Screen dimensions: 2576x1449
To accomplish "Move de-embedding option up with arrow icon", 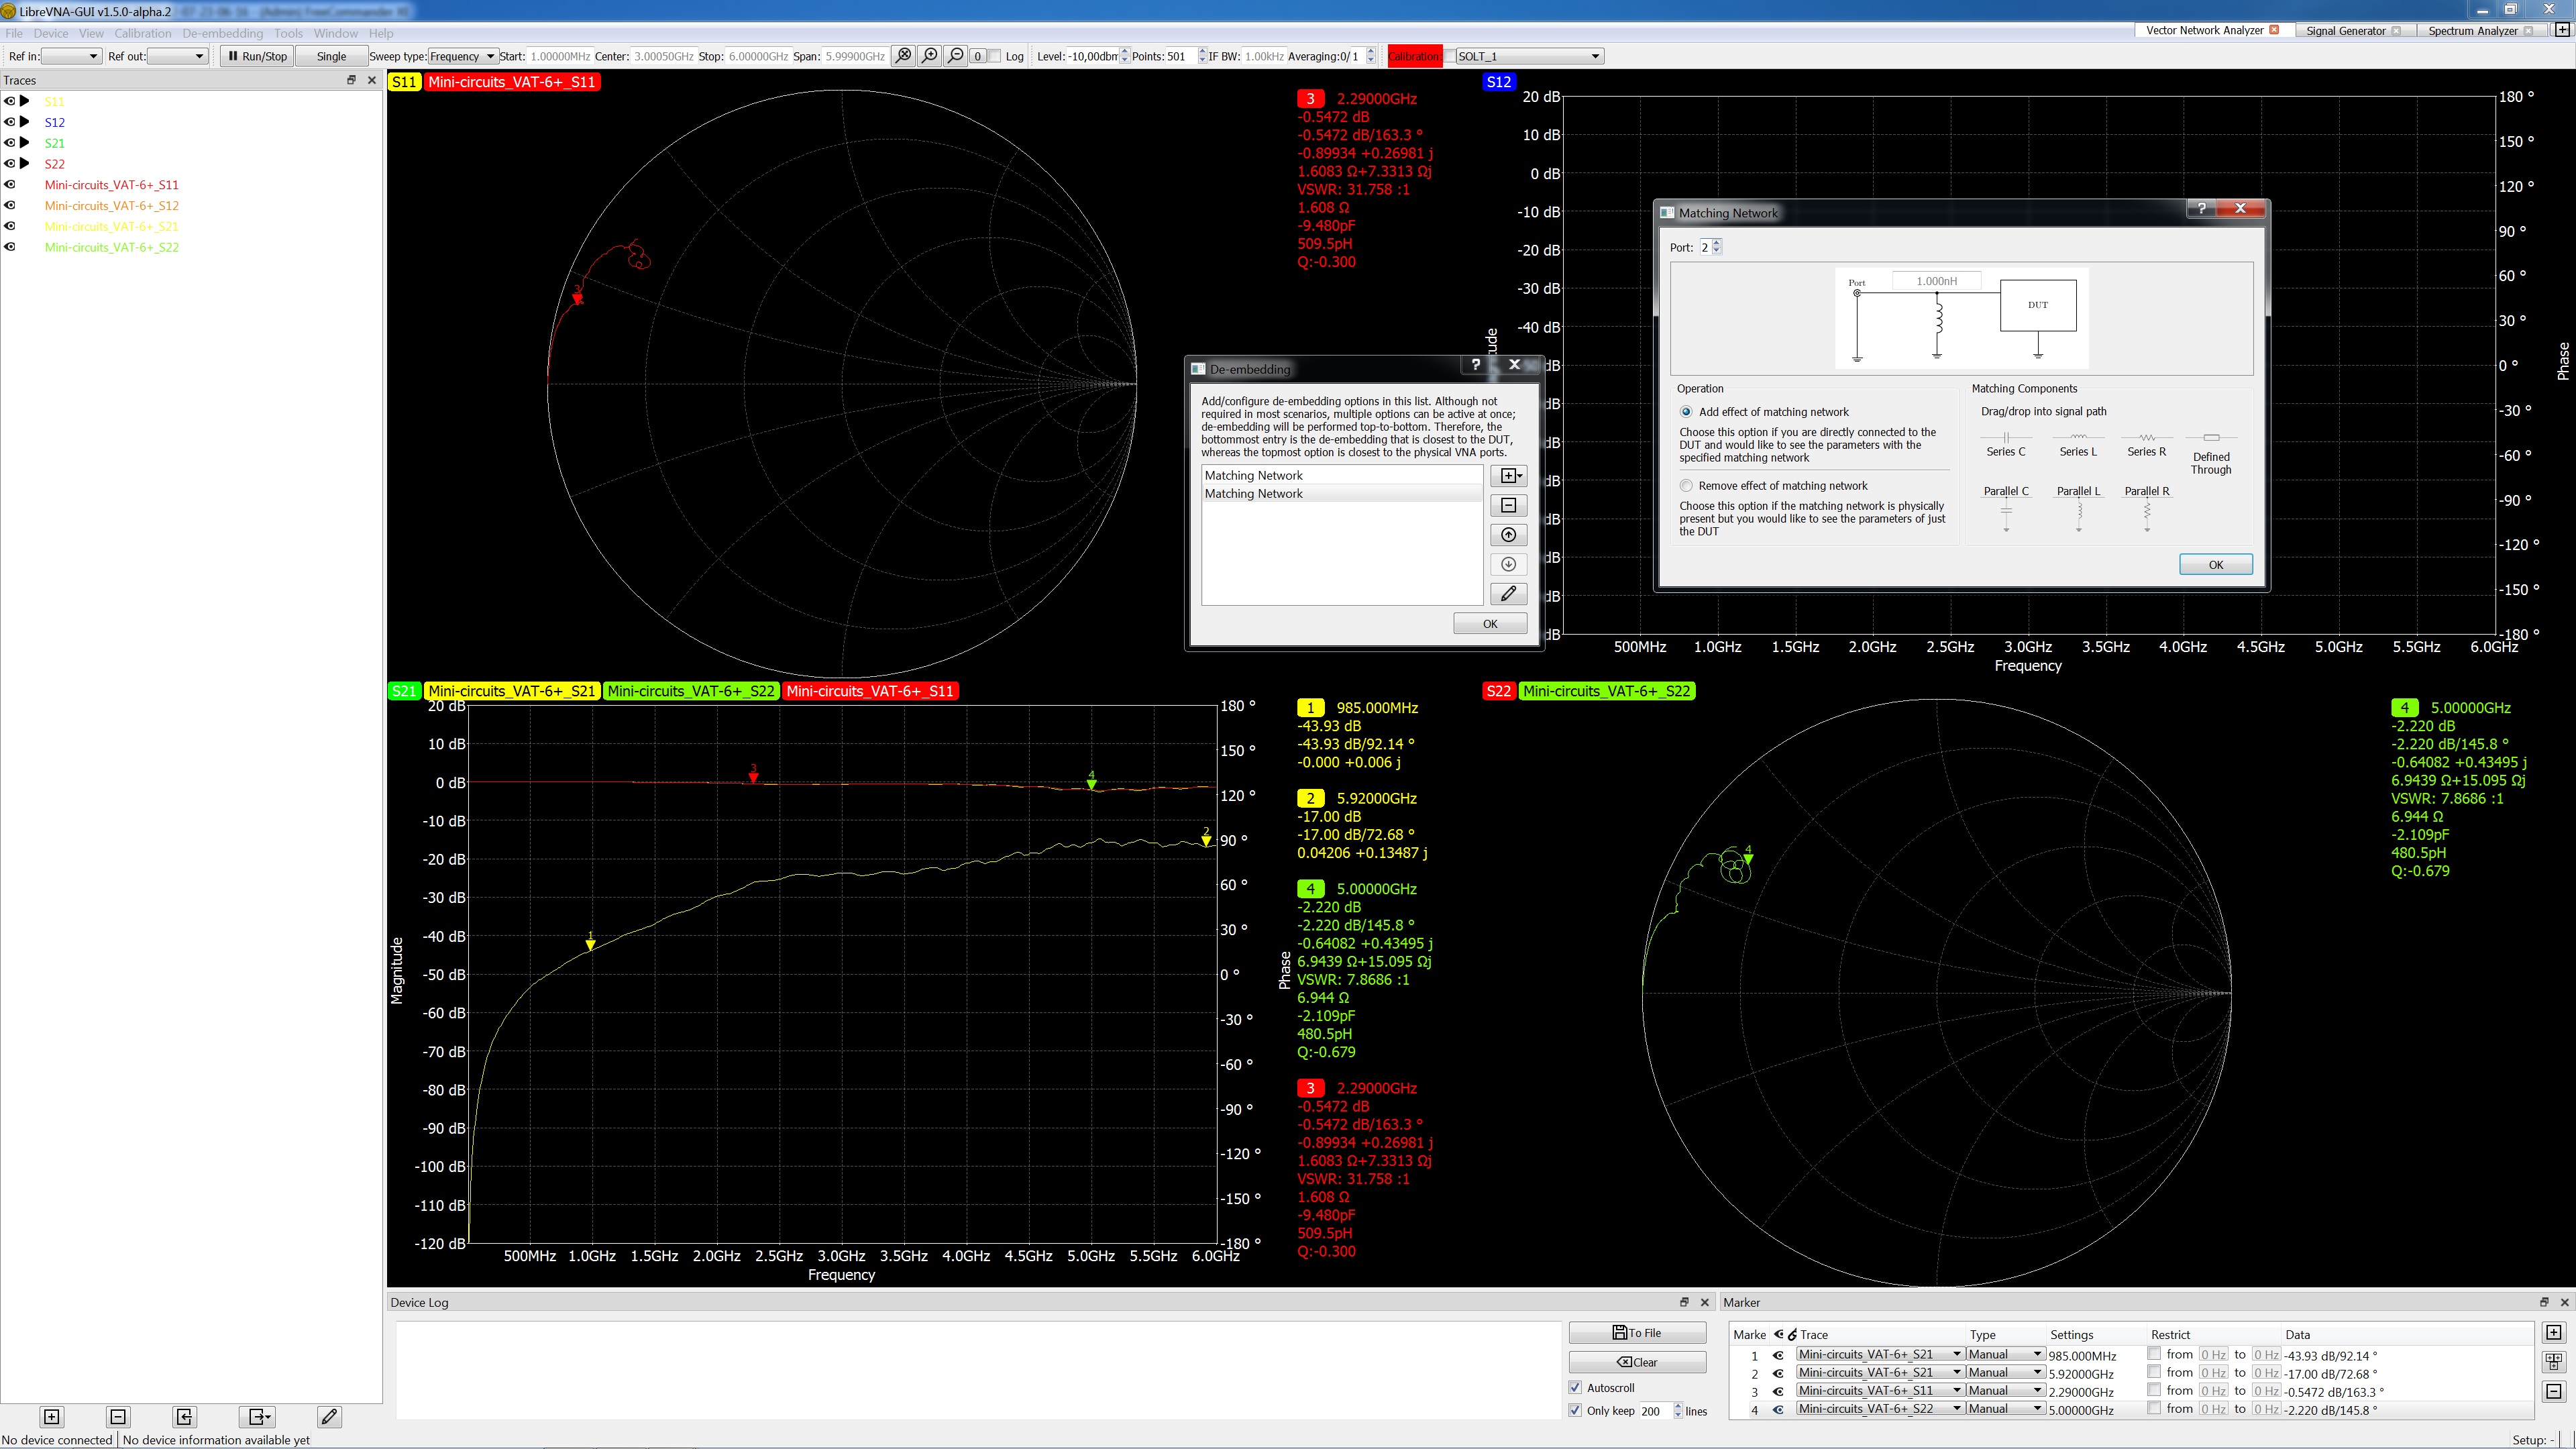I will pyautogui.click(x=1508, y=535).
